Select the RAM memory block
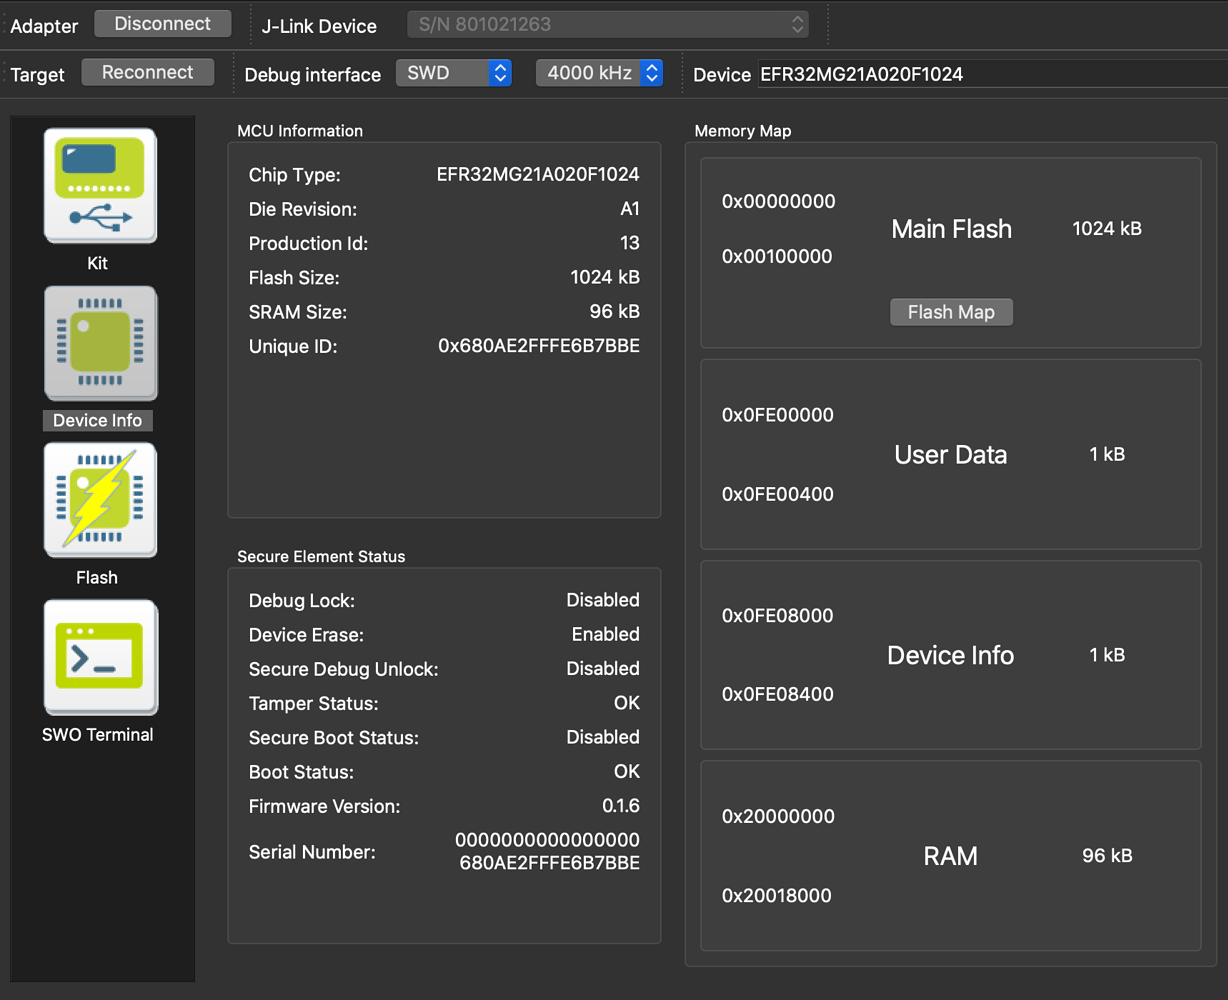Screen dimensions: 1228x1000 (950, 855)
